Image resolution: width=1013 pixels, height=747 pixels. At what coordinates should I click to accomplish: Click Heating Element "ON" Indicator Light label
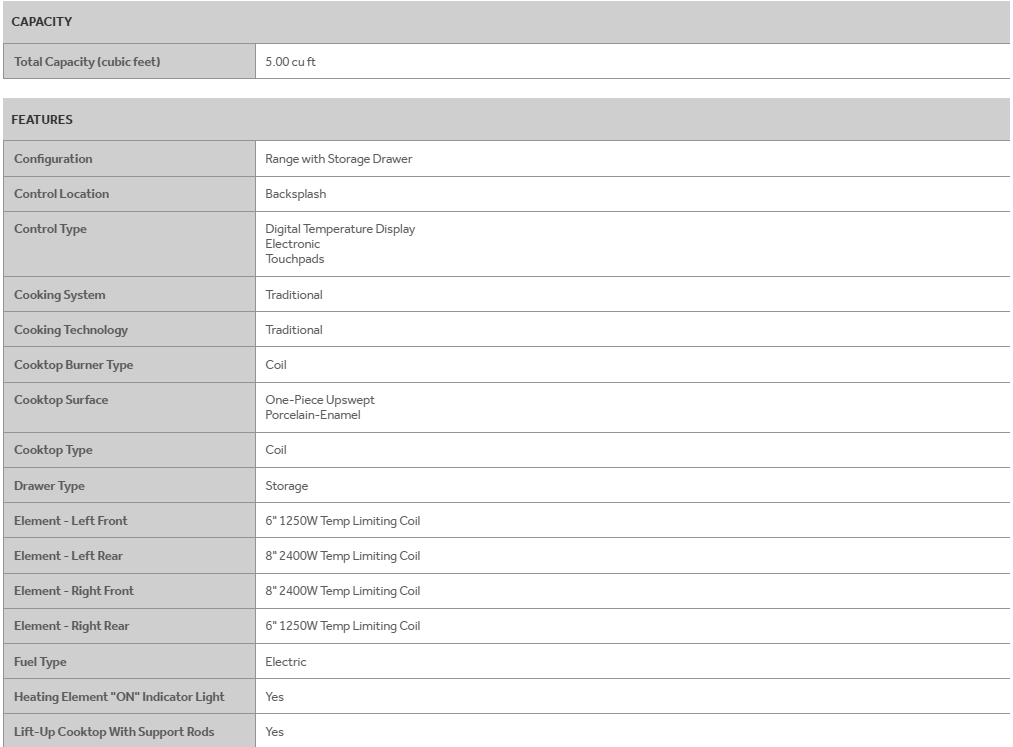tap(119, 697)
